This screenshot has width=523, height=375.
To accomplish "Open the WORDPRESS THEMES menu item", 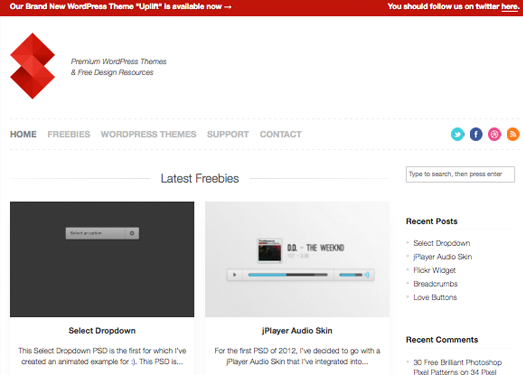I will click(148, 134).
